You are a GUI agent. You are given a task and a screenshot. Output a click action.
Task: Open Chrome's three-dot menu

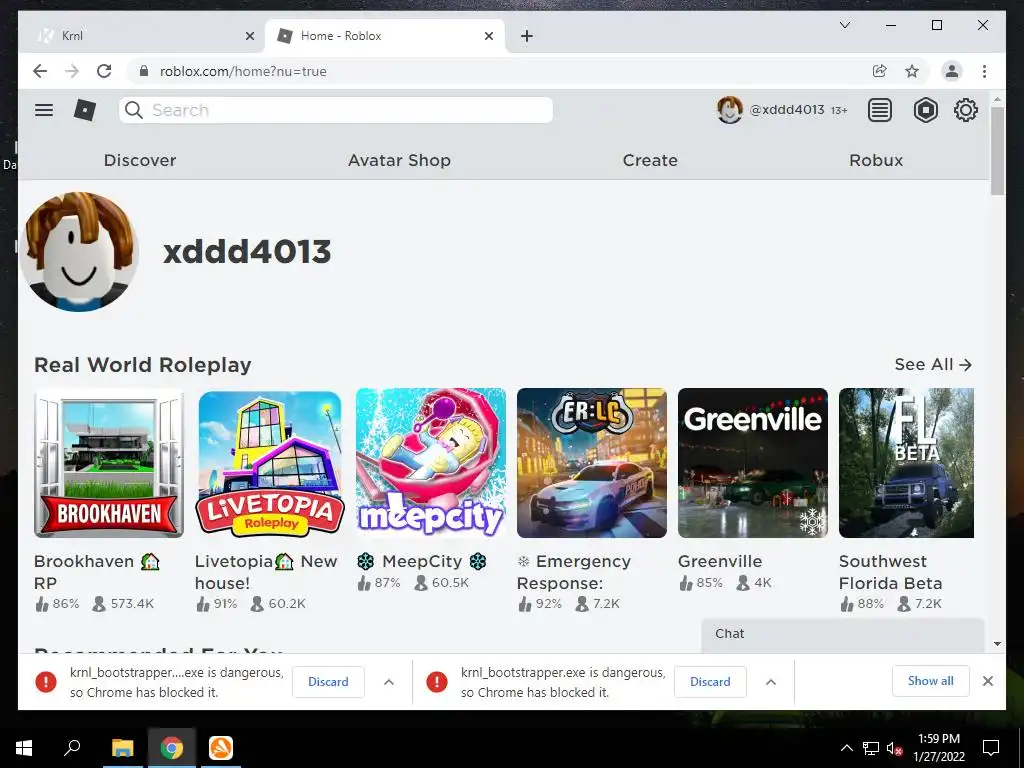984,71
